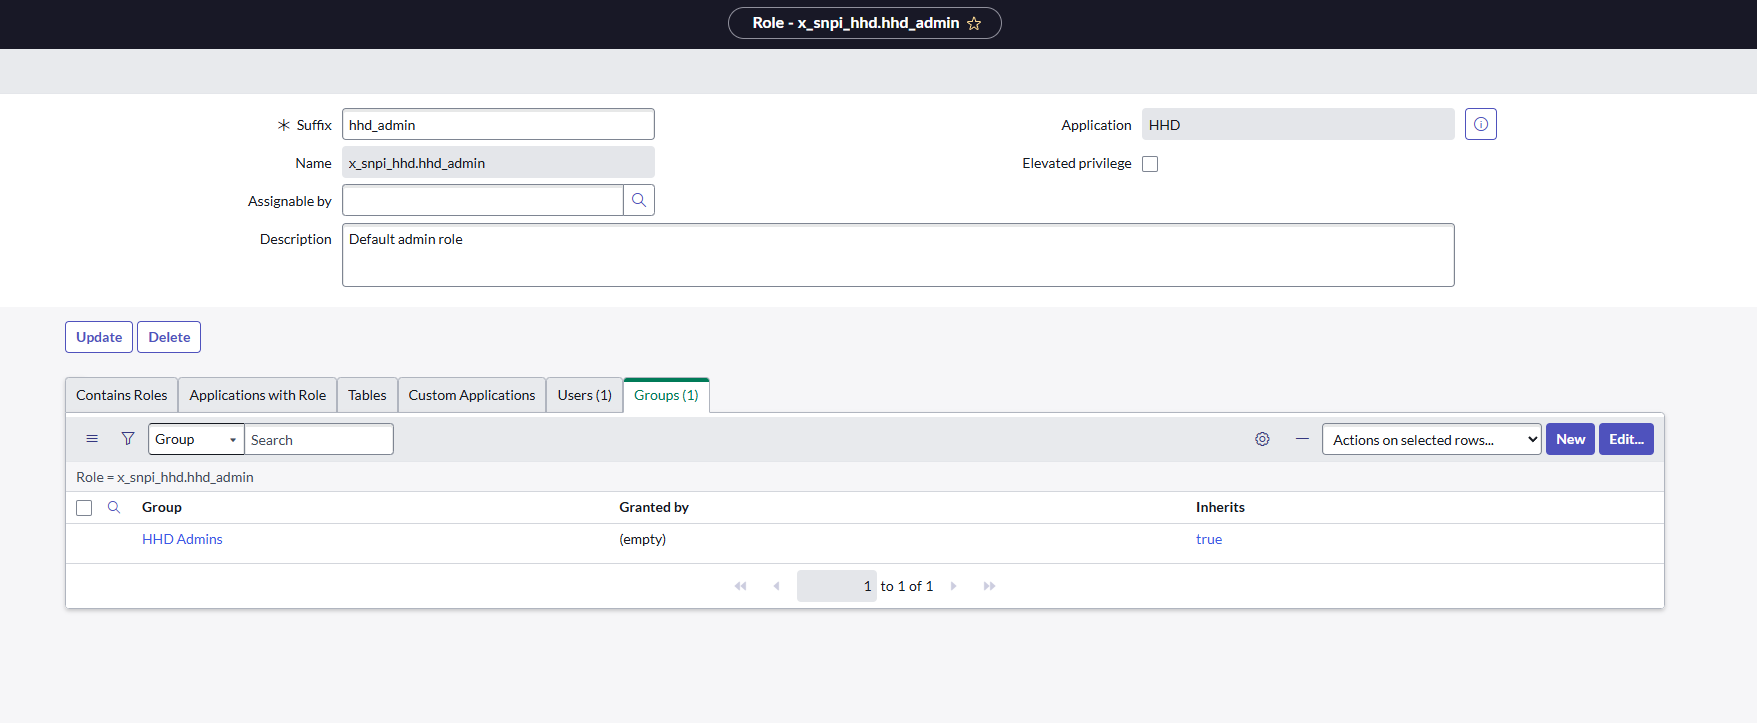Image resolution: width=1757 pixels, height=723 pixels.
Task: Click the Edit... button
Action: pos(1626,439)
